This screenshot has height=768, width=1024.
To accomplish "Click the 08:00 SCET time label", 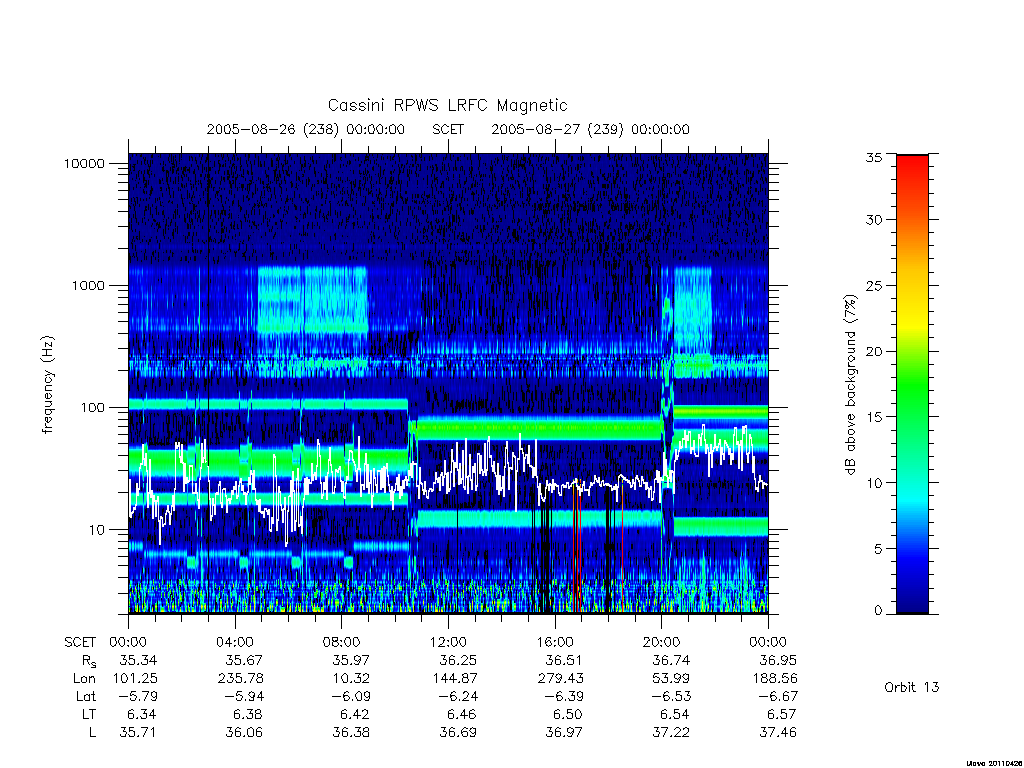I will 342,642.
